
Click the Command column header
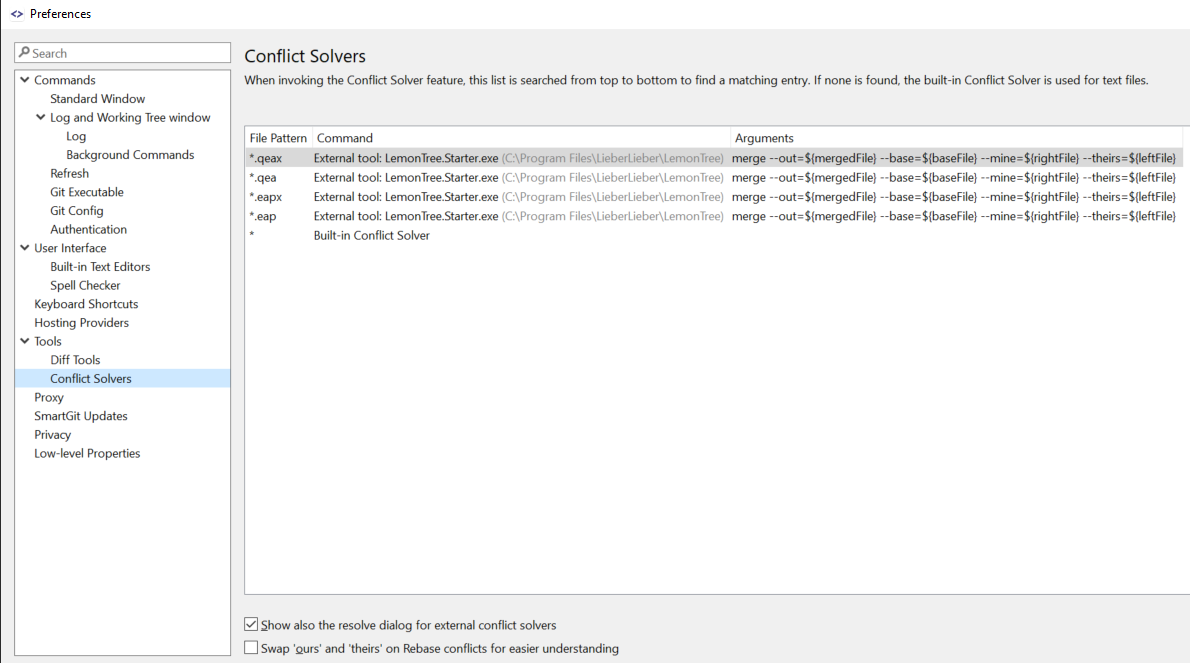point(521,137)
